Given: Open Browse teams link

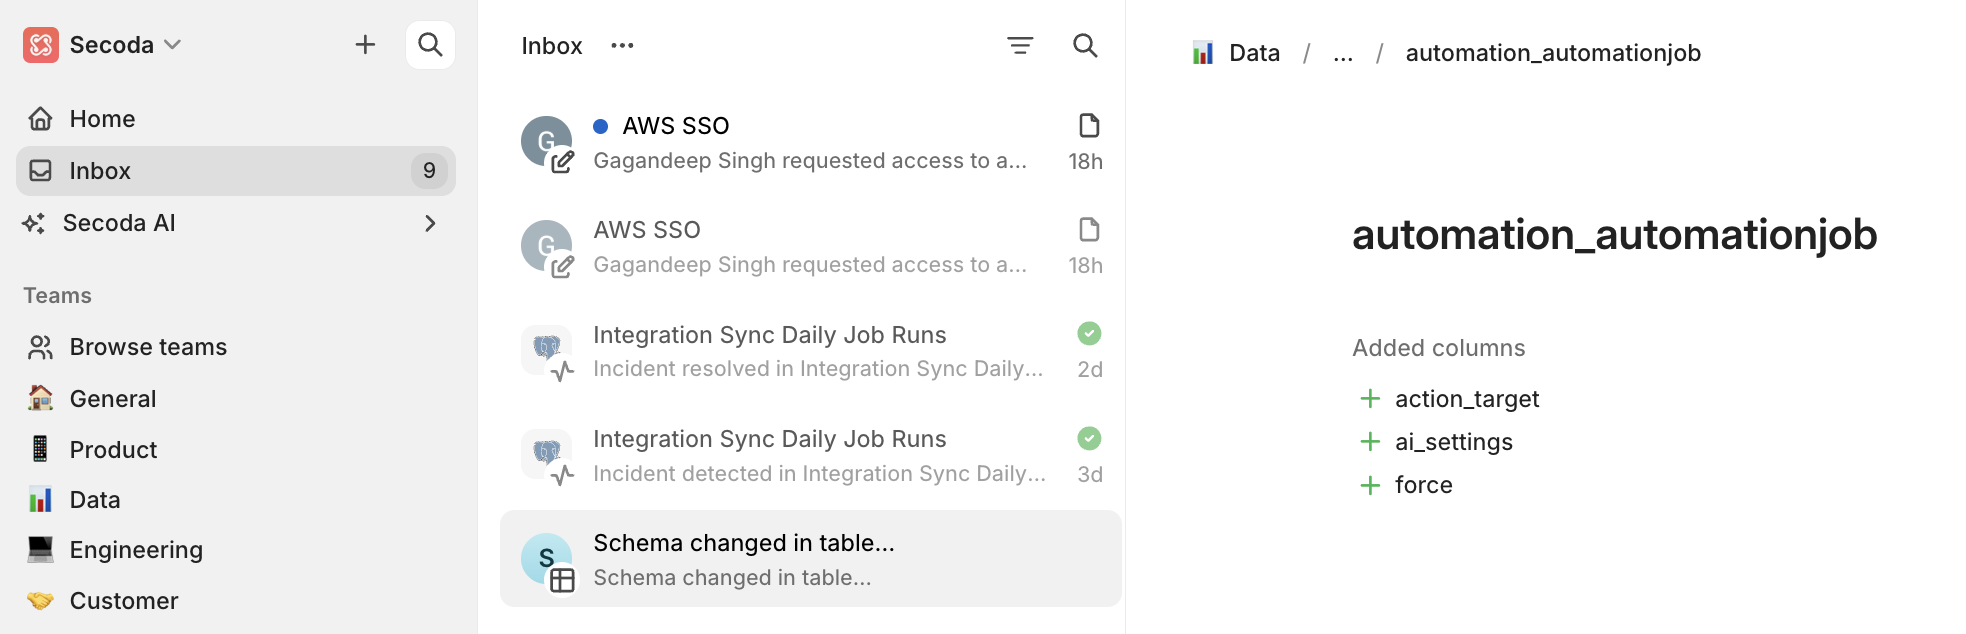Looking at the screenshot, I should [148, 347].
